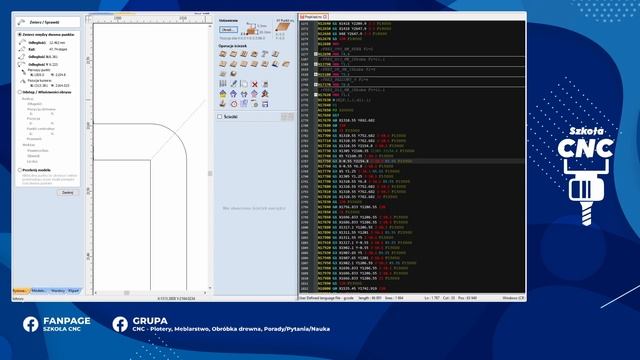
Task: Collapse the first fold marker in the gcode editor
Action: pyautogui.click(x=316, y=54)
